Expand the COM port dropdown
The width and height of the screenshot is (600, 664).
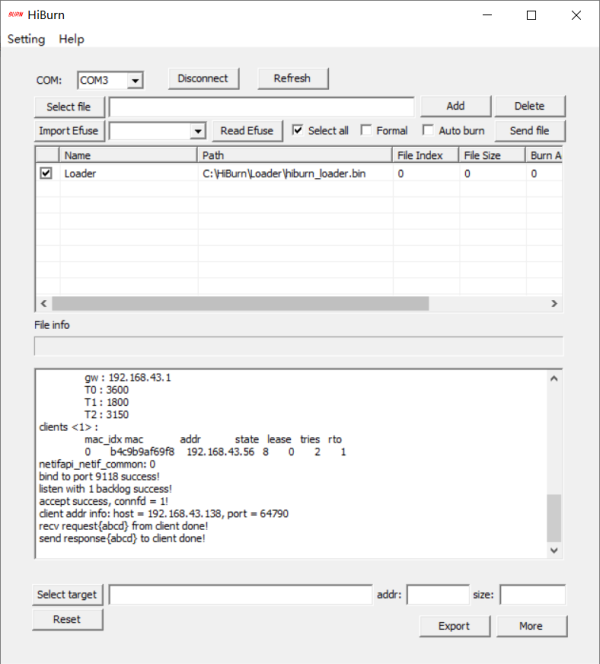click(x=135, y=80)
